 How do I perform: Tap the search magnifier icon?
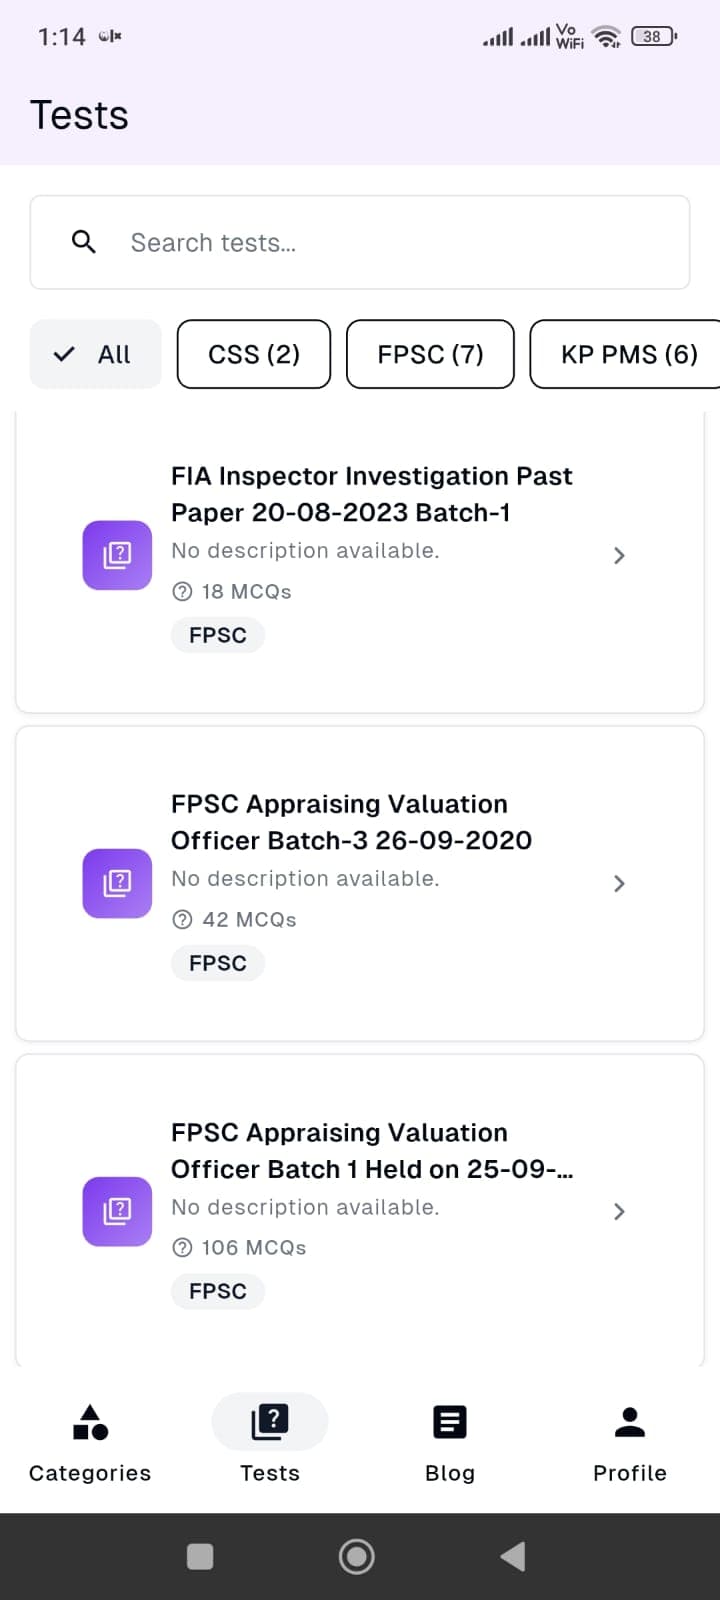click(x=84, y=242)
